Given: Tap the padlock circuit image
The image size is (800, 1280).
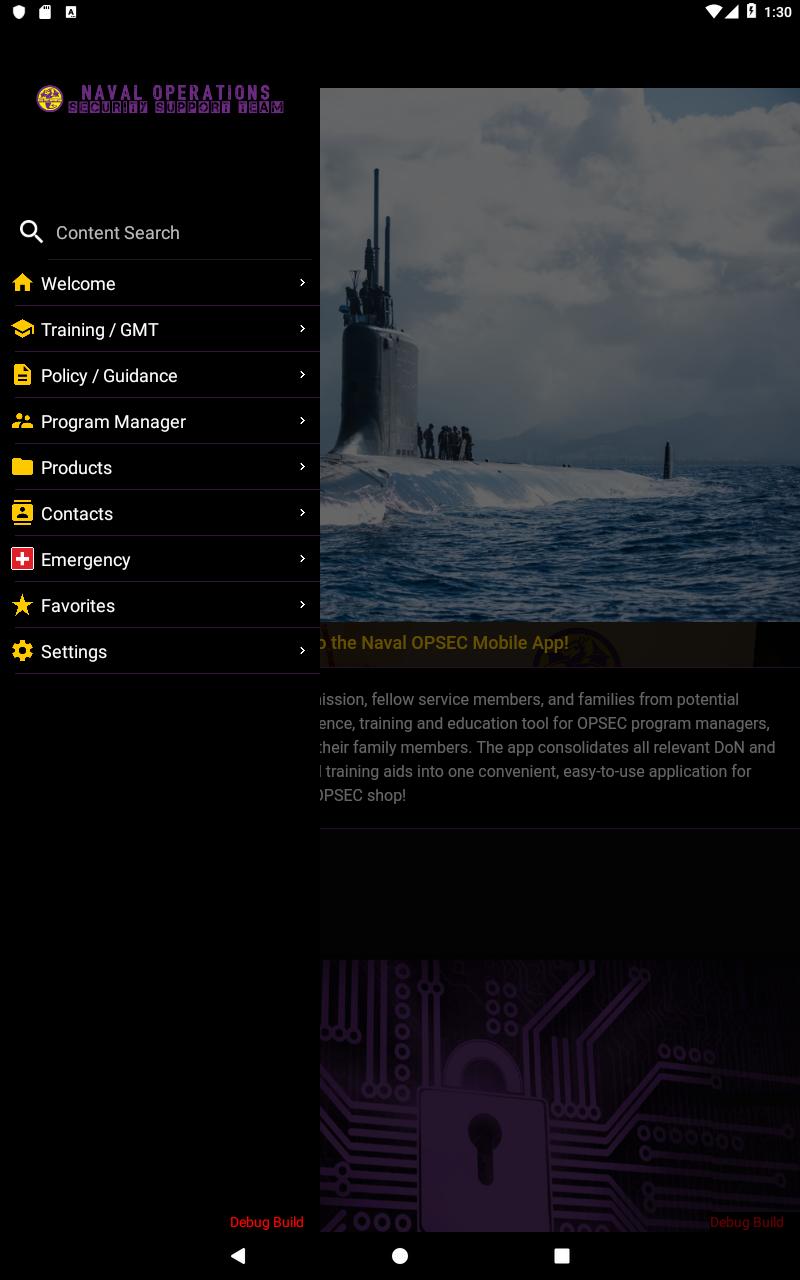Looking at the screenshot, I should (x=560, y=1095).
